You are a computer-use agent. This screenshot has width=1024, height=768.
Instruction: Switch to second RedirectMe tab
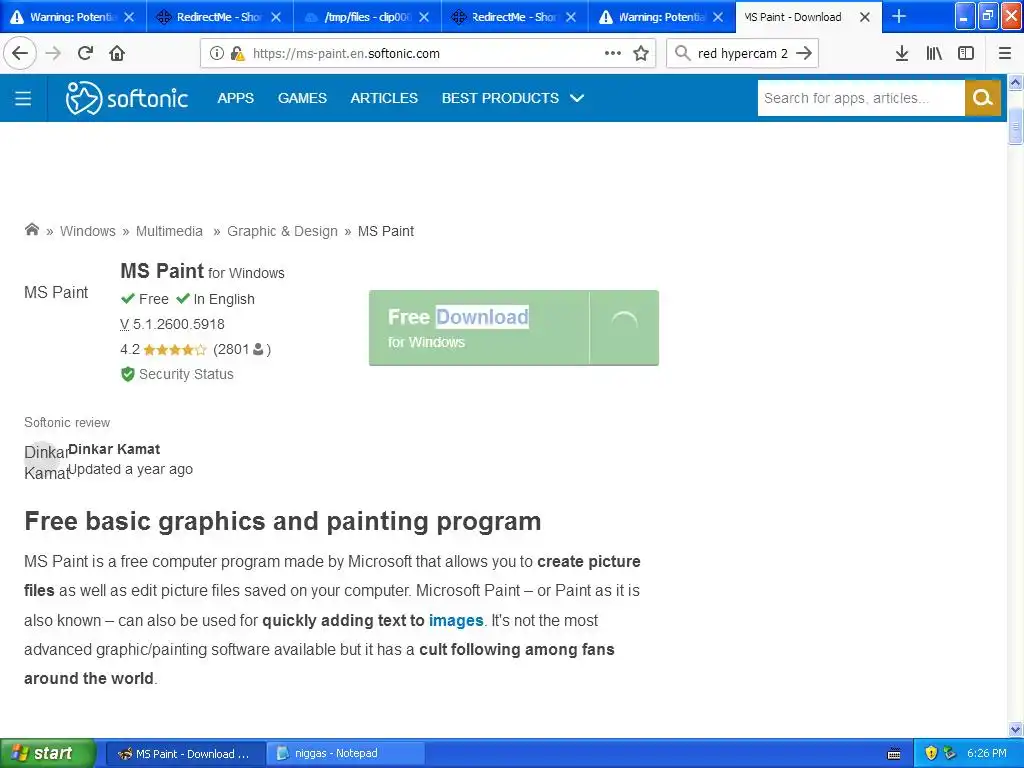515,17
